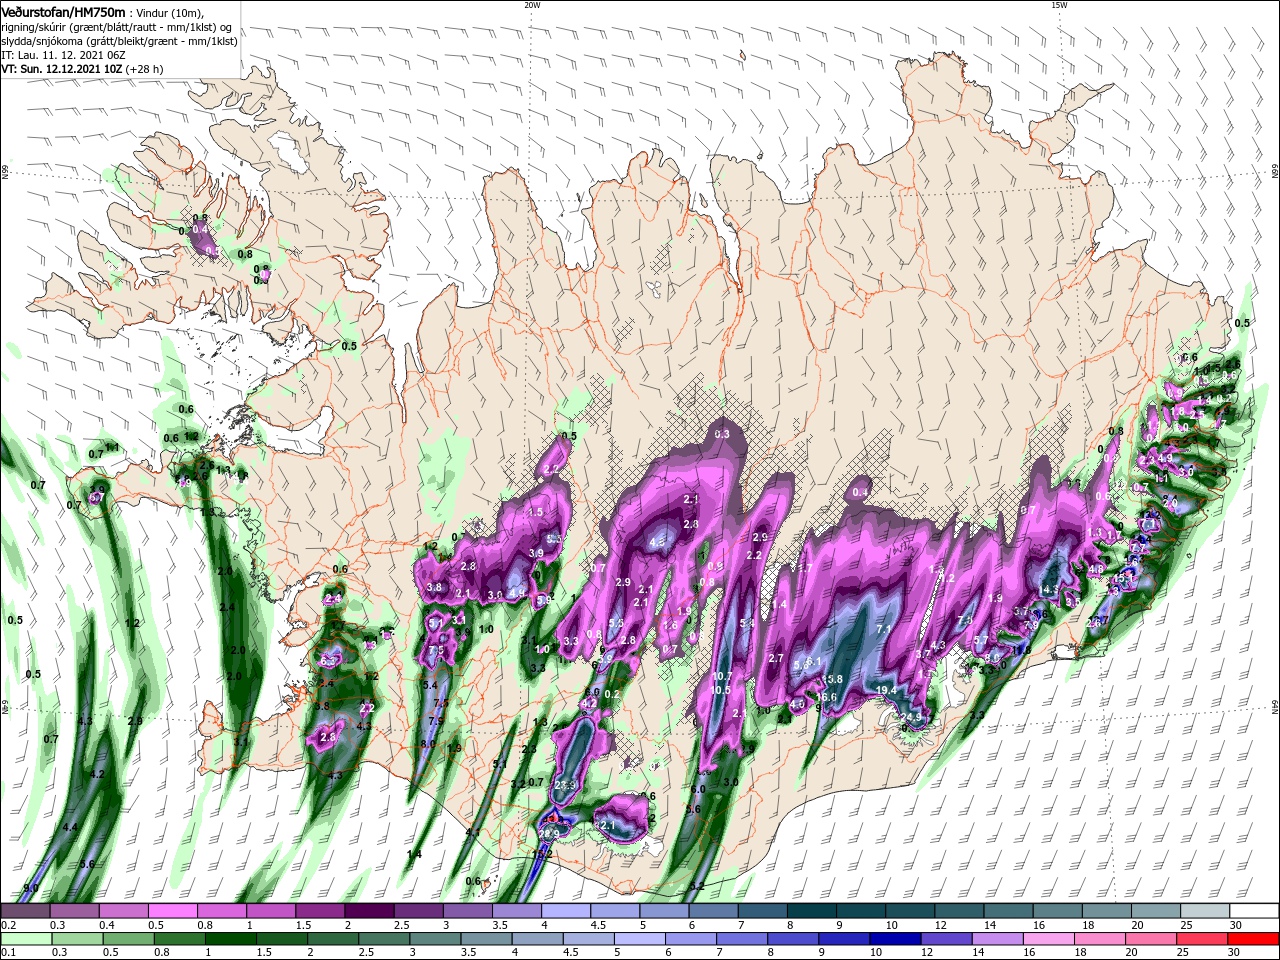This screenshot has width=1280, height=960.
Task: Click the rain-scale number 12
Action: coord(927,952)
